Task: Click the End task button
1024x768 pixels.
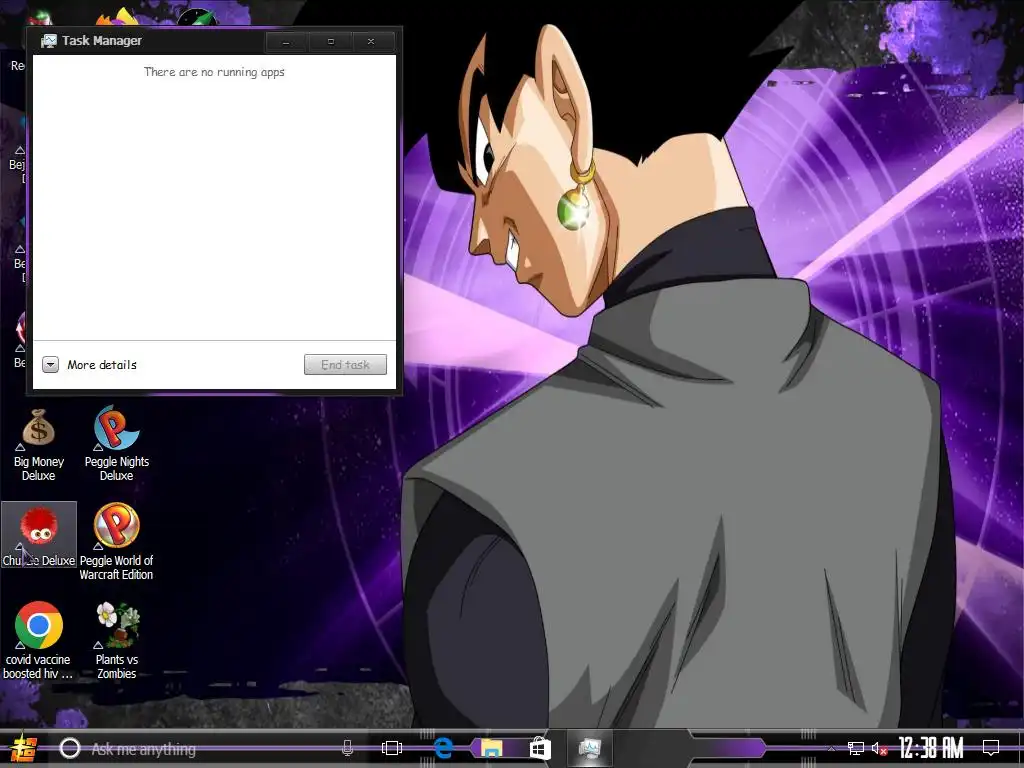Action: (x=345, y=364)
